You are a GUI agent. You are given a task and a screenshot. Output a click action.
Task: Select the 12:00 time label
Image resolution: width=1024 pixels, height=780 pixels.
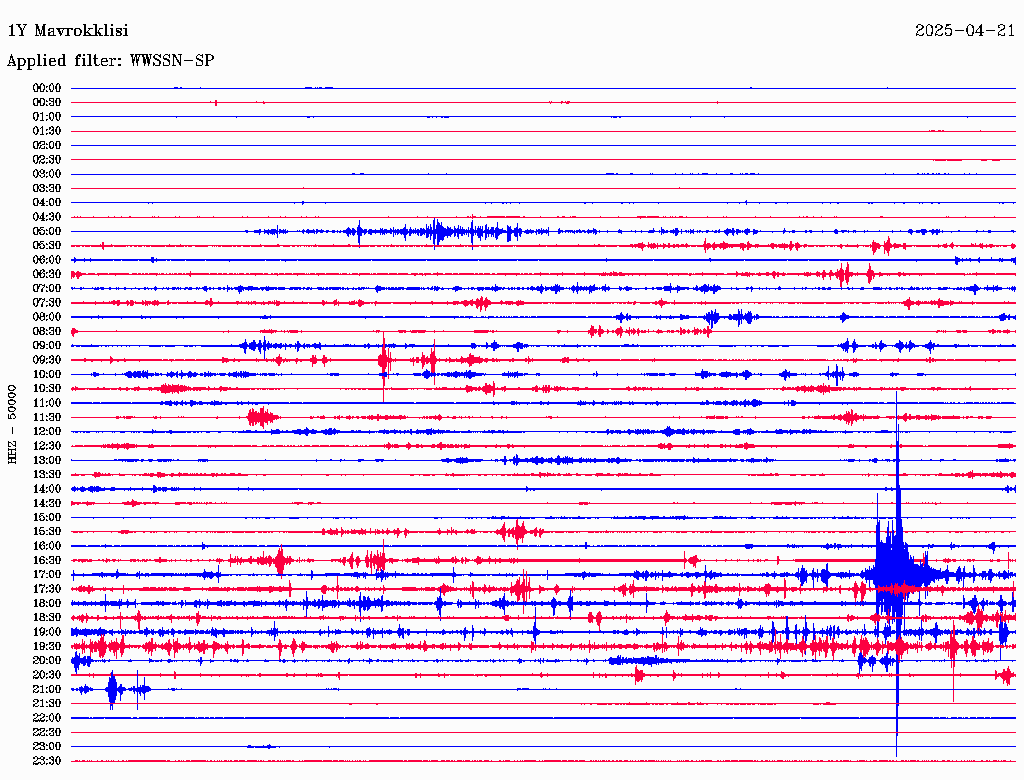pyautogui.click(x=47, y=432)
